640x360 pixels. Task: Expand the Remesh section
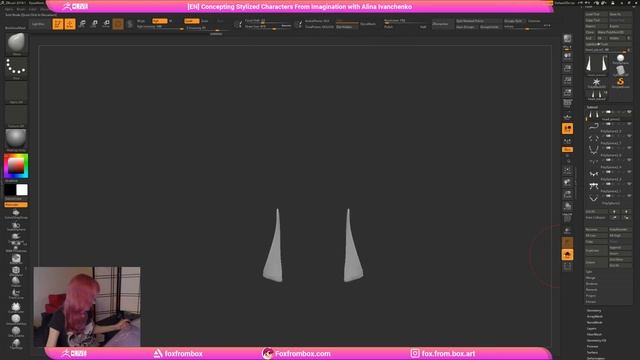click(591, 290)
